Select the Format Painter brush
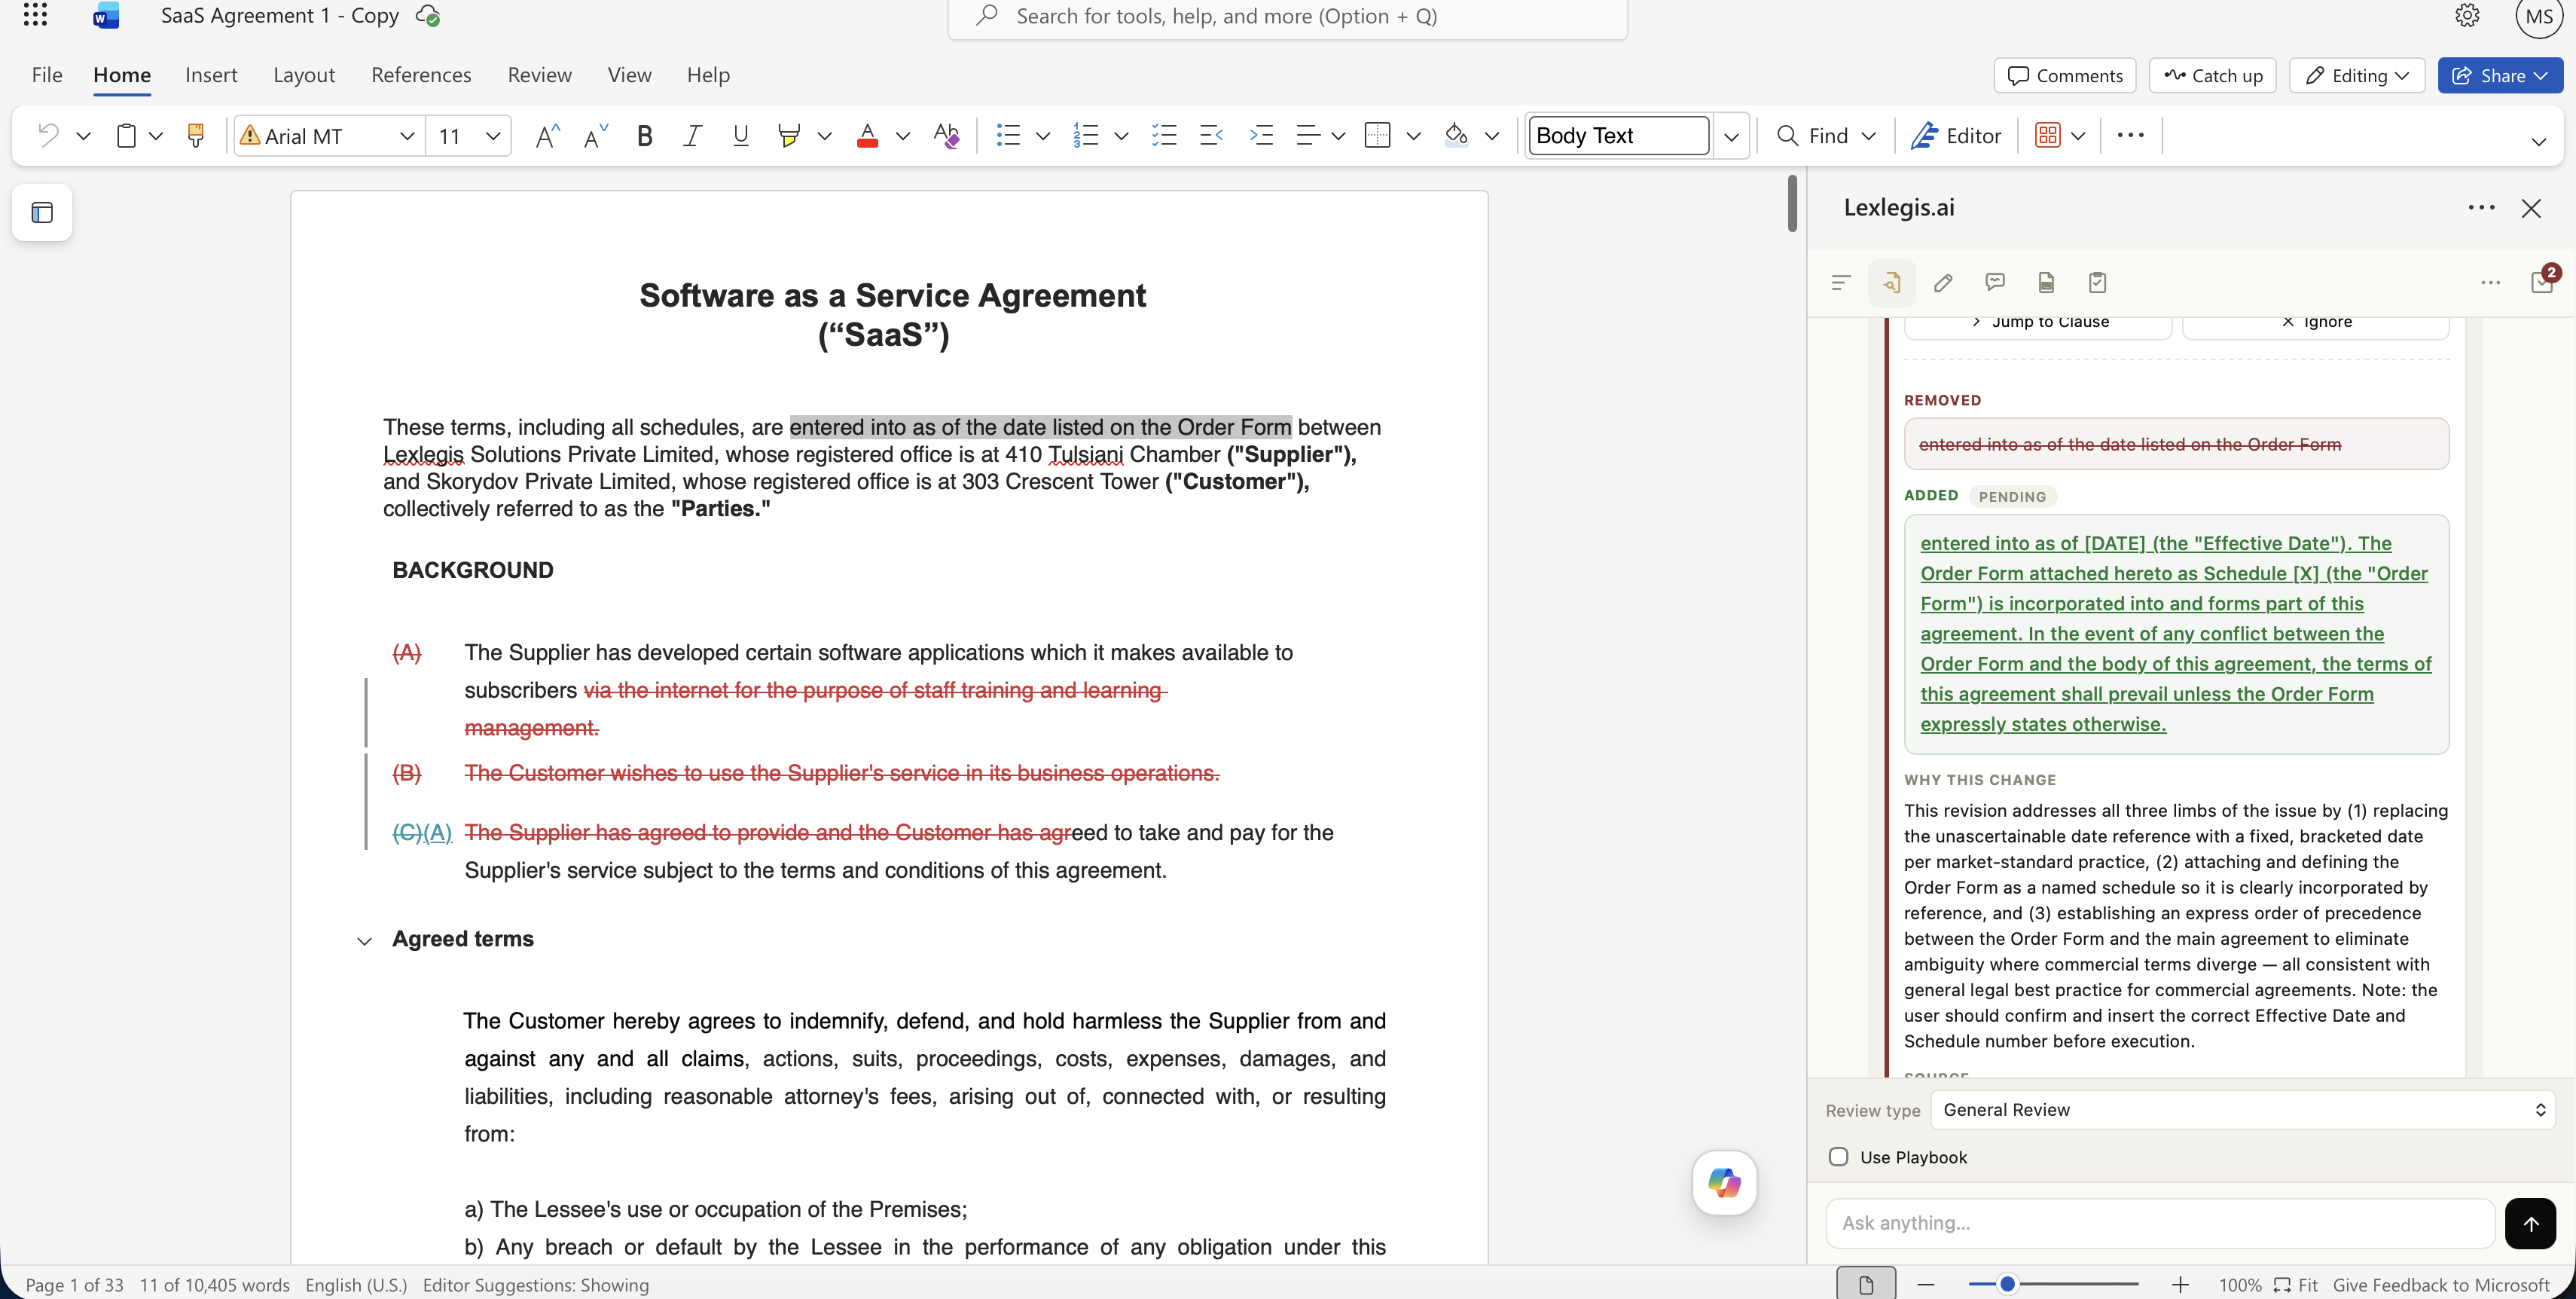This screenshot has height=1299, width=2576. click(x=196, y=135)
